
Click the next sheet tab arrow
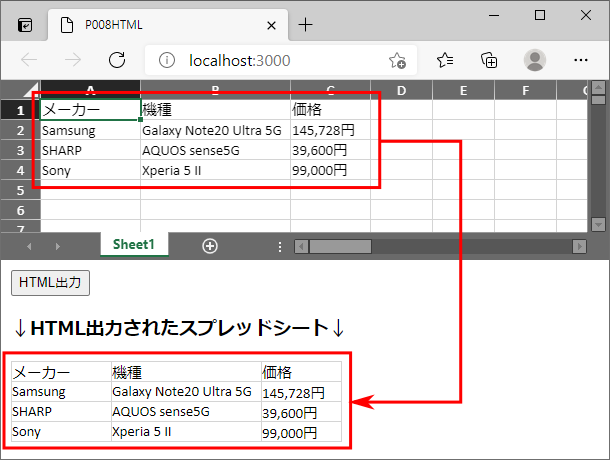tap(58, 246)
